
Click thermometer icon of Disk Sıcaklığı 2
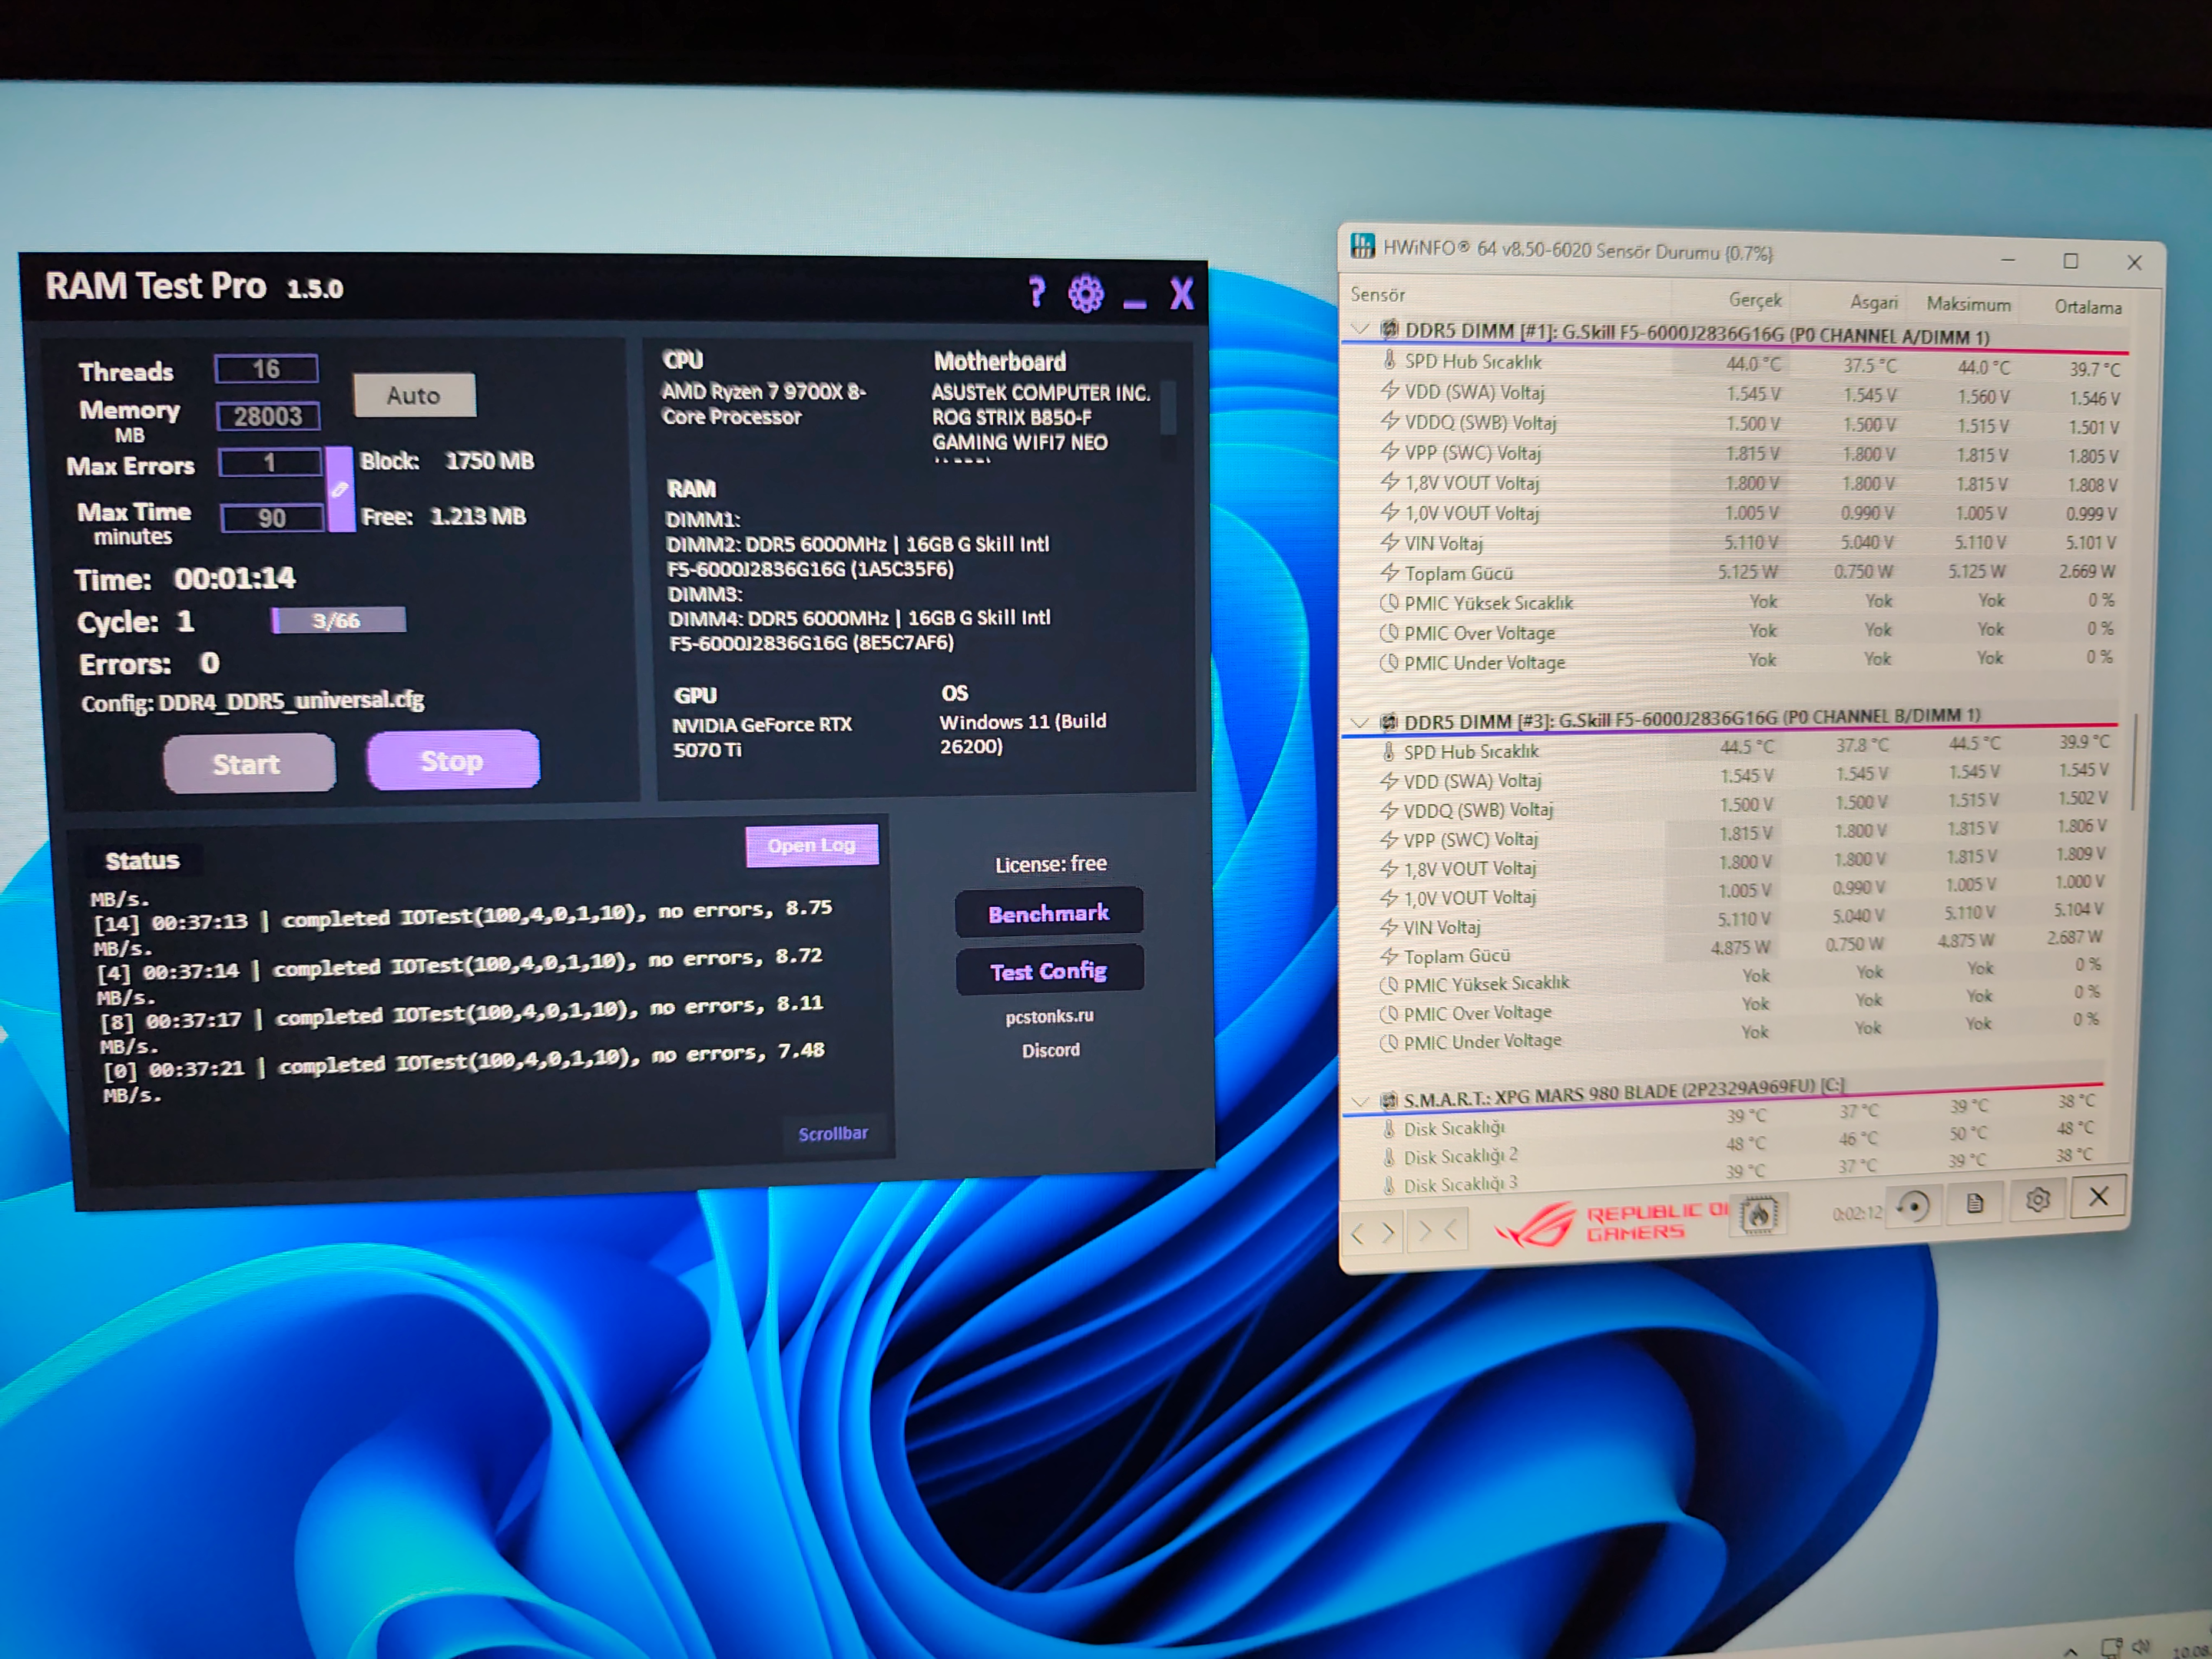[1388, 1157]
